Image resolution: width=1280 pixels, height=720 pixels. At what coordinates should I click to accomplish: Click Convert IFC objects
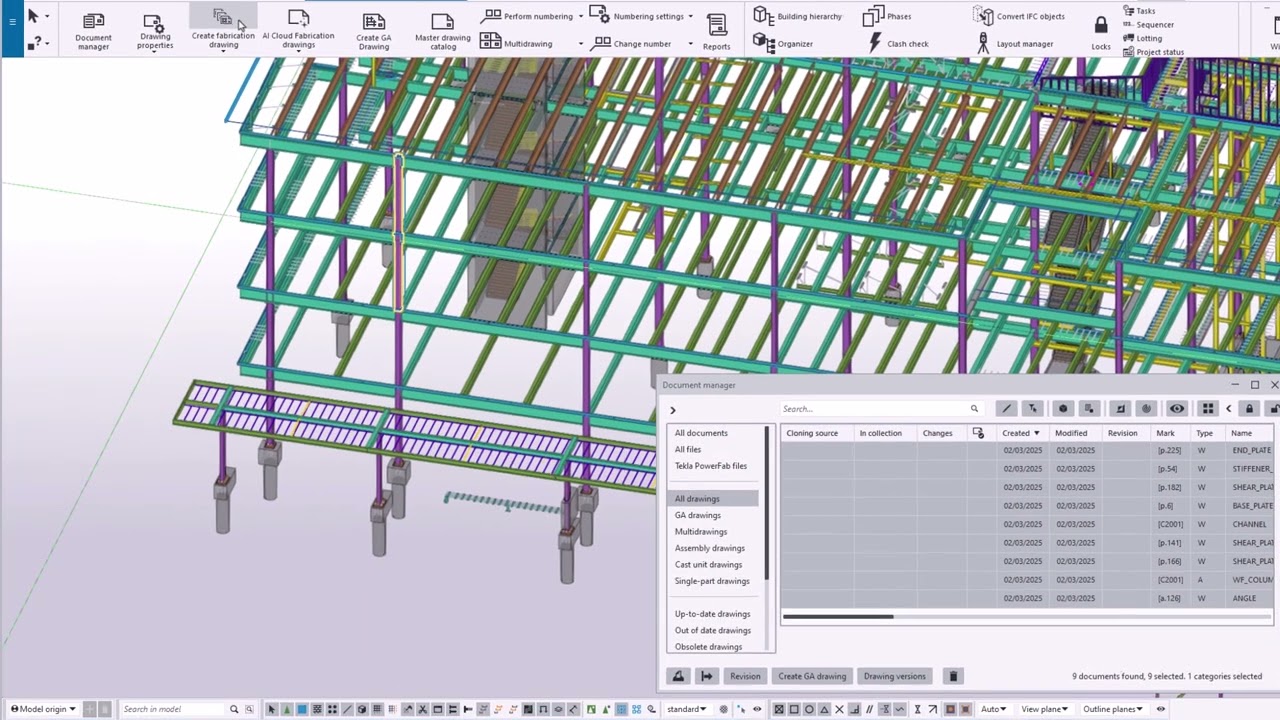coord(1019,16)
